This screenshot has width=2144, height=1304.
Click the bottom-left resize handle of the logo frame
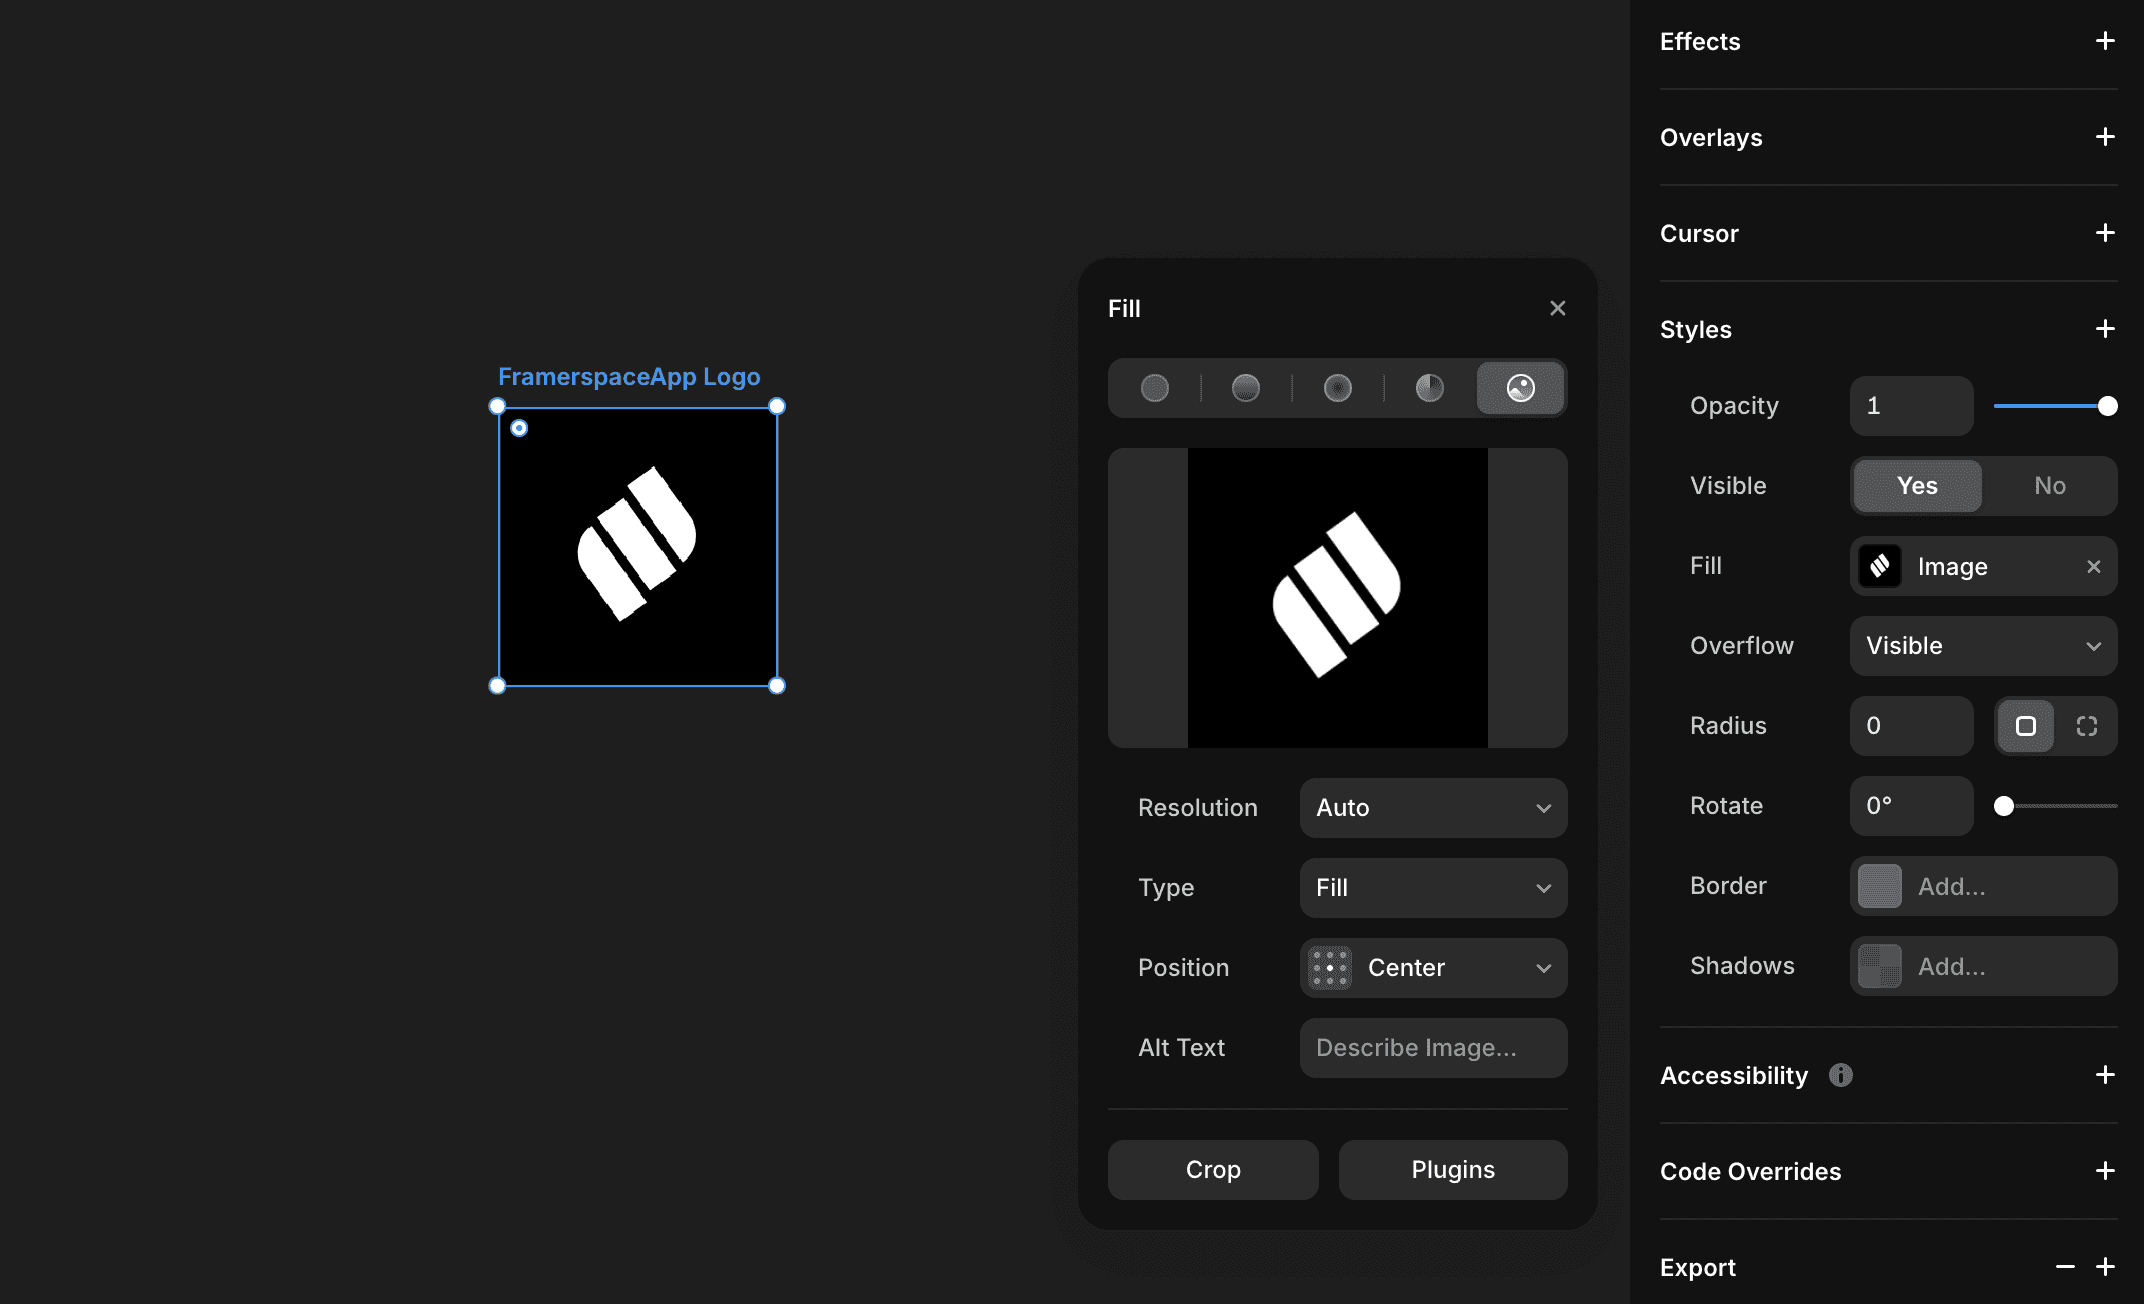[497, 686]
